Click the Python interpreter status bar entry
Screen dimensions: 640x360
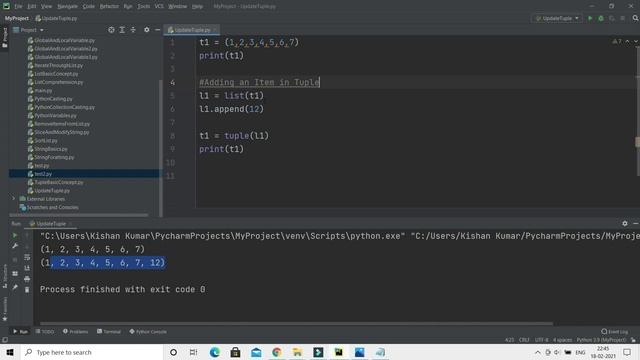coord(601,340)
